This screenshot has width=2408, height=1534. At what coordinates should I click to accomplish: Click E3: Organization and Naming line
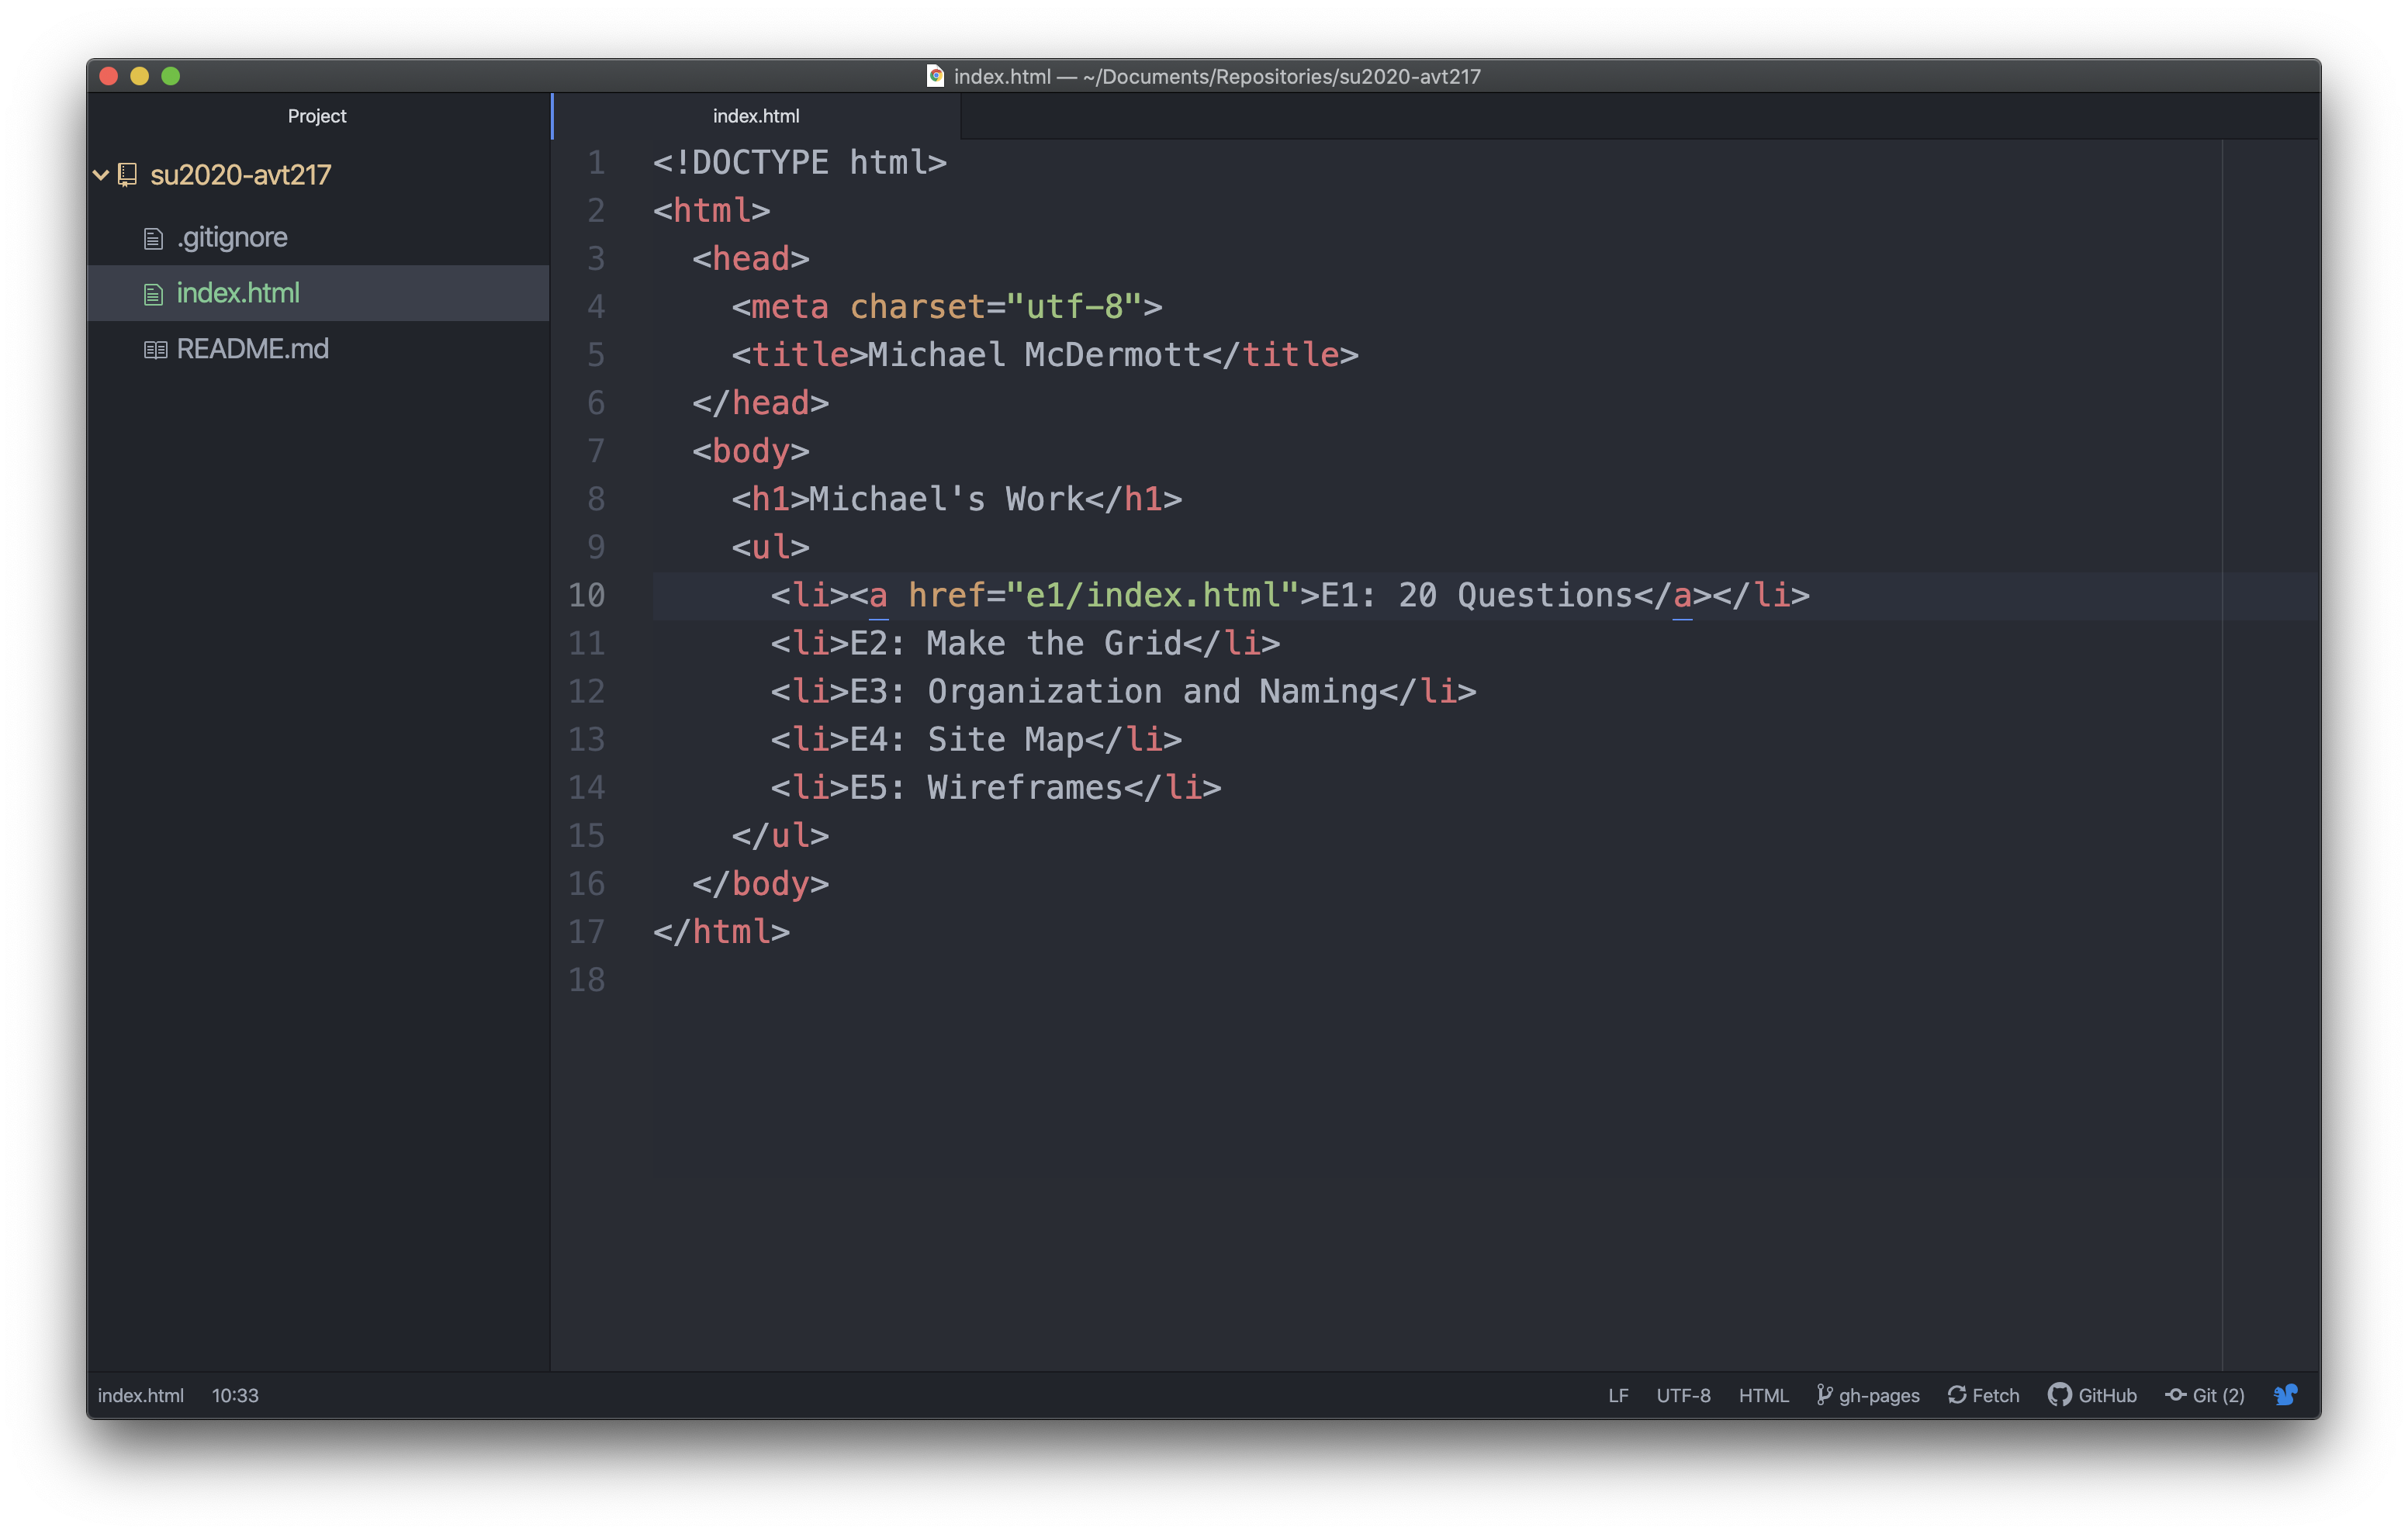pyautogui.click(x=1123, y=691)
